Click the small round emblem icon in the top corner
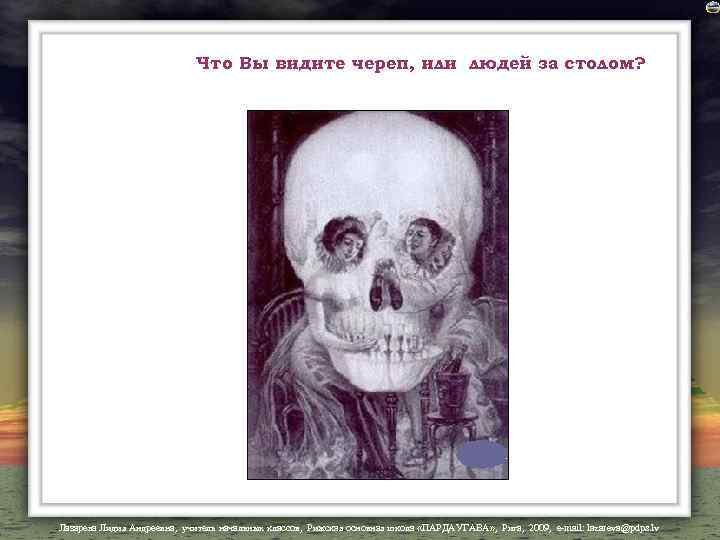The width and height of the screenshot is (720, 540). (x=713, y=7)
